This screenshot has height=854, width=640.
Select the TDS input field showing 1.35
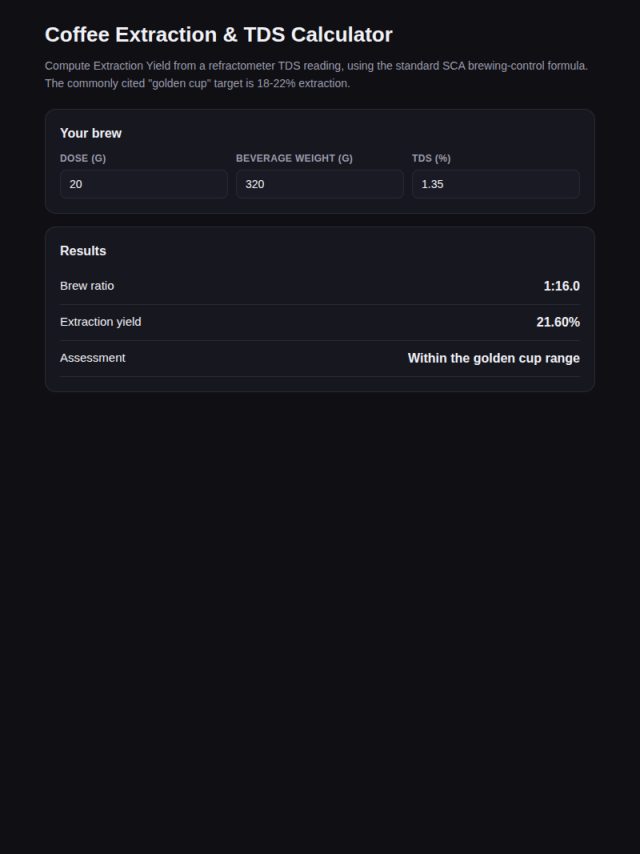pos(496,184)
